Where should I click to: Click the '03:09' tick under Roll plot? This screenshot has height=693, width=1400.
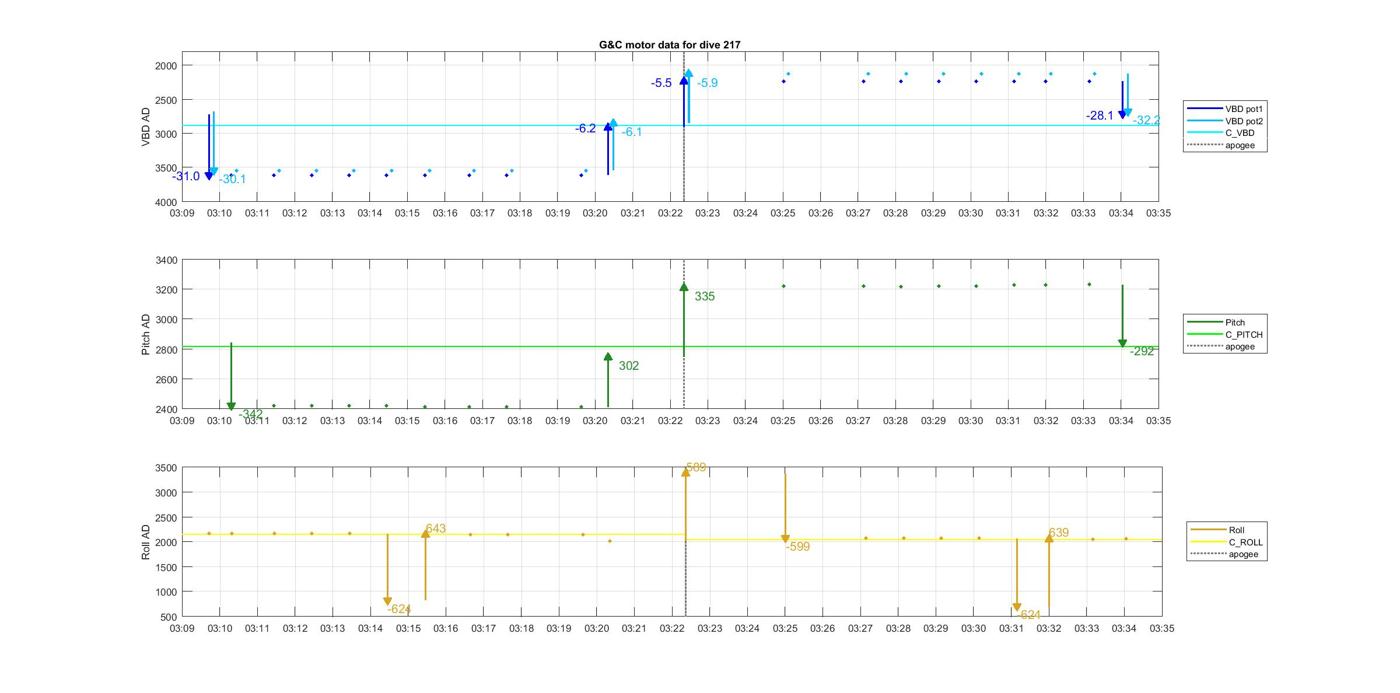coord(182,629)
